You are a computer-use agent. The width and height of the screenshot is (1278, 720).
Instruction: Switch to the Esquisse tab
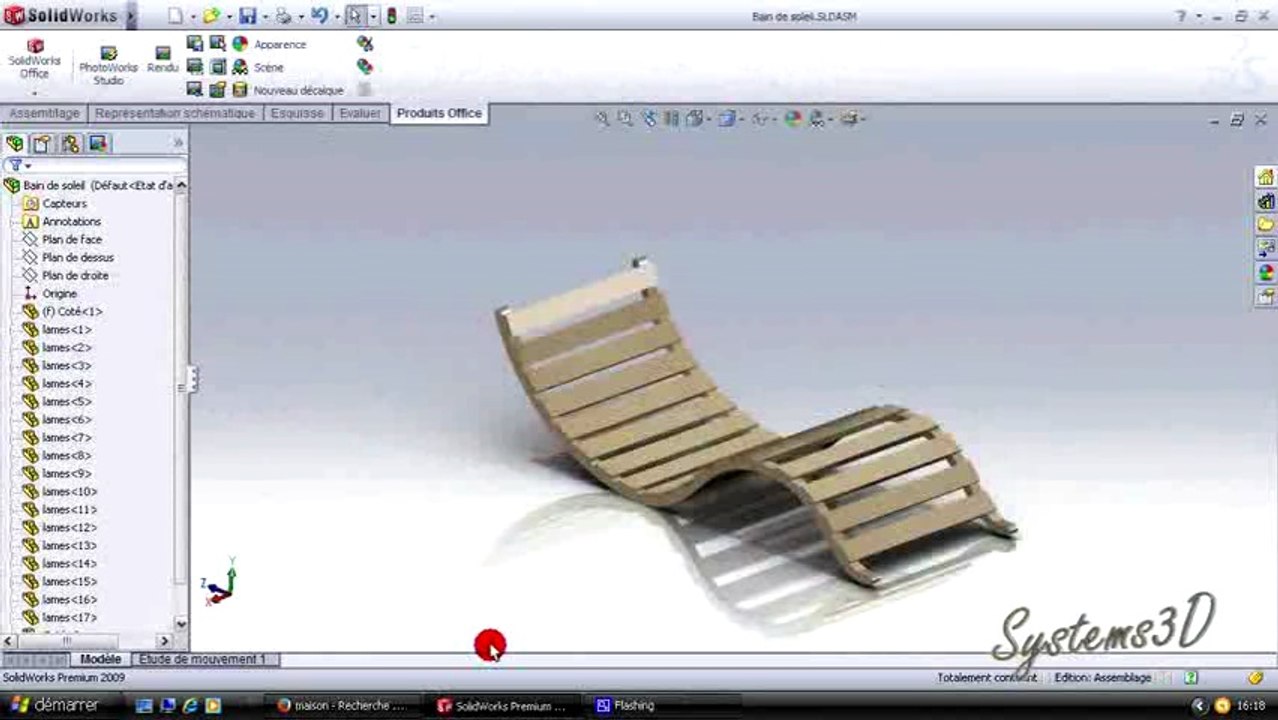(297, 113)
